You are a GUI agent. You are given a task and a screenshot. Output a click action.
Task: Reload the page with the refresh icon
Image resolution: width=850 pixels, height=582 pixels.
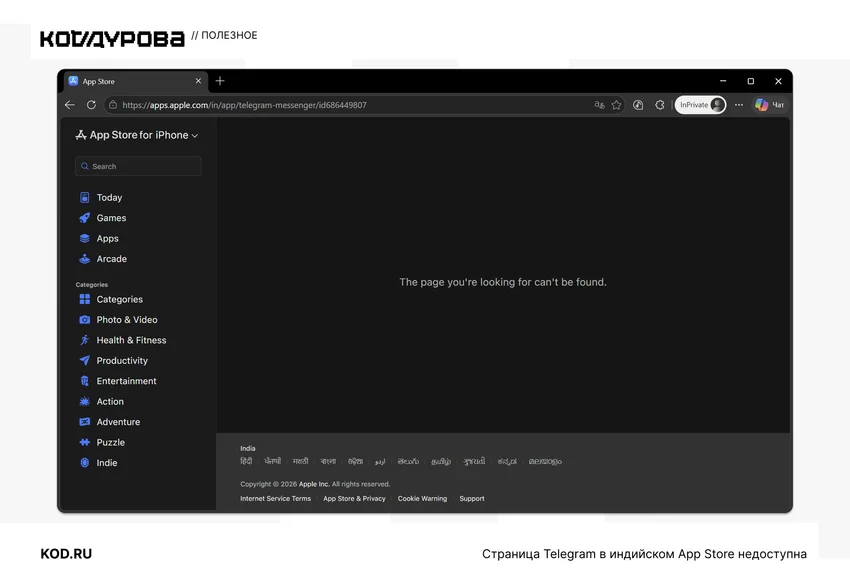coord(91,105)
